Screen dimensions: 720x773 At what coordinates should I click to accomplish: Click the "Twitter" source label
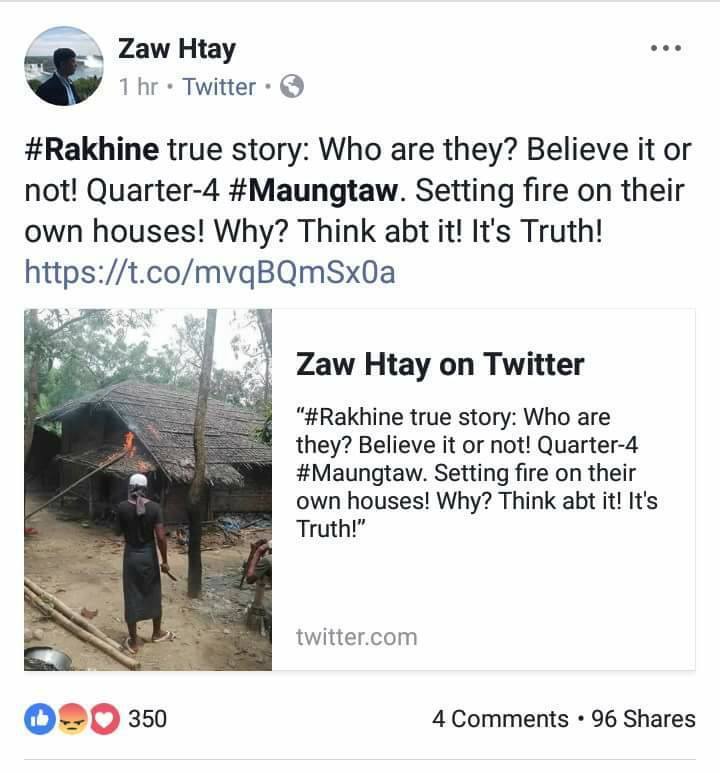click(219, 87)
